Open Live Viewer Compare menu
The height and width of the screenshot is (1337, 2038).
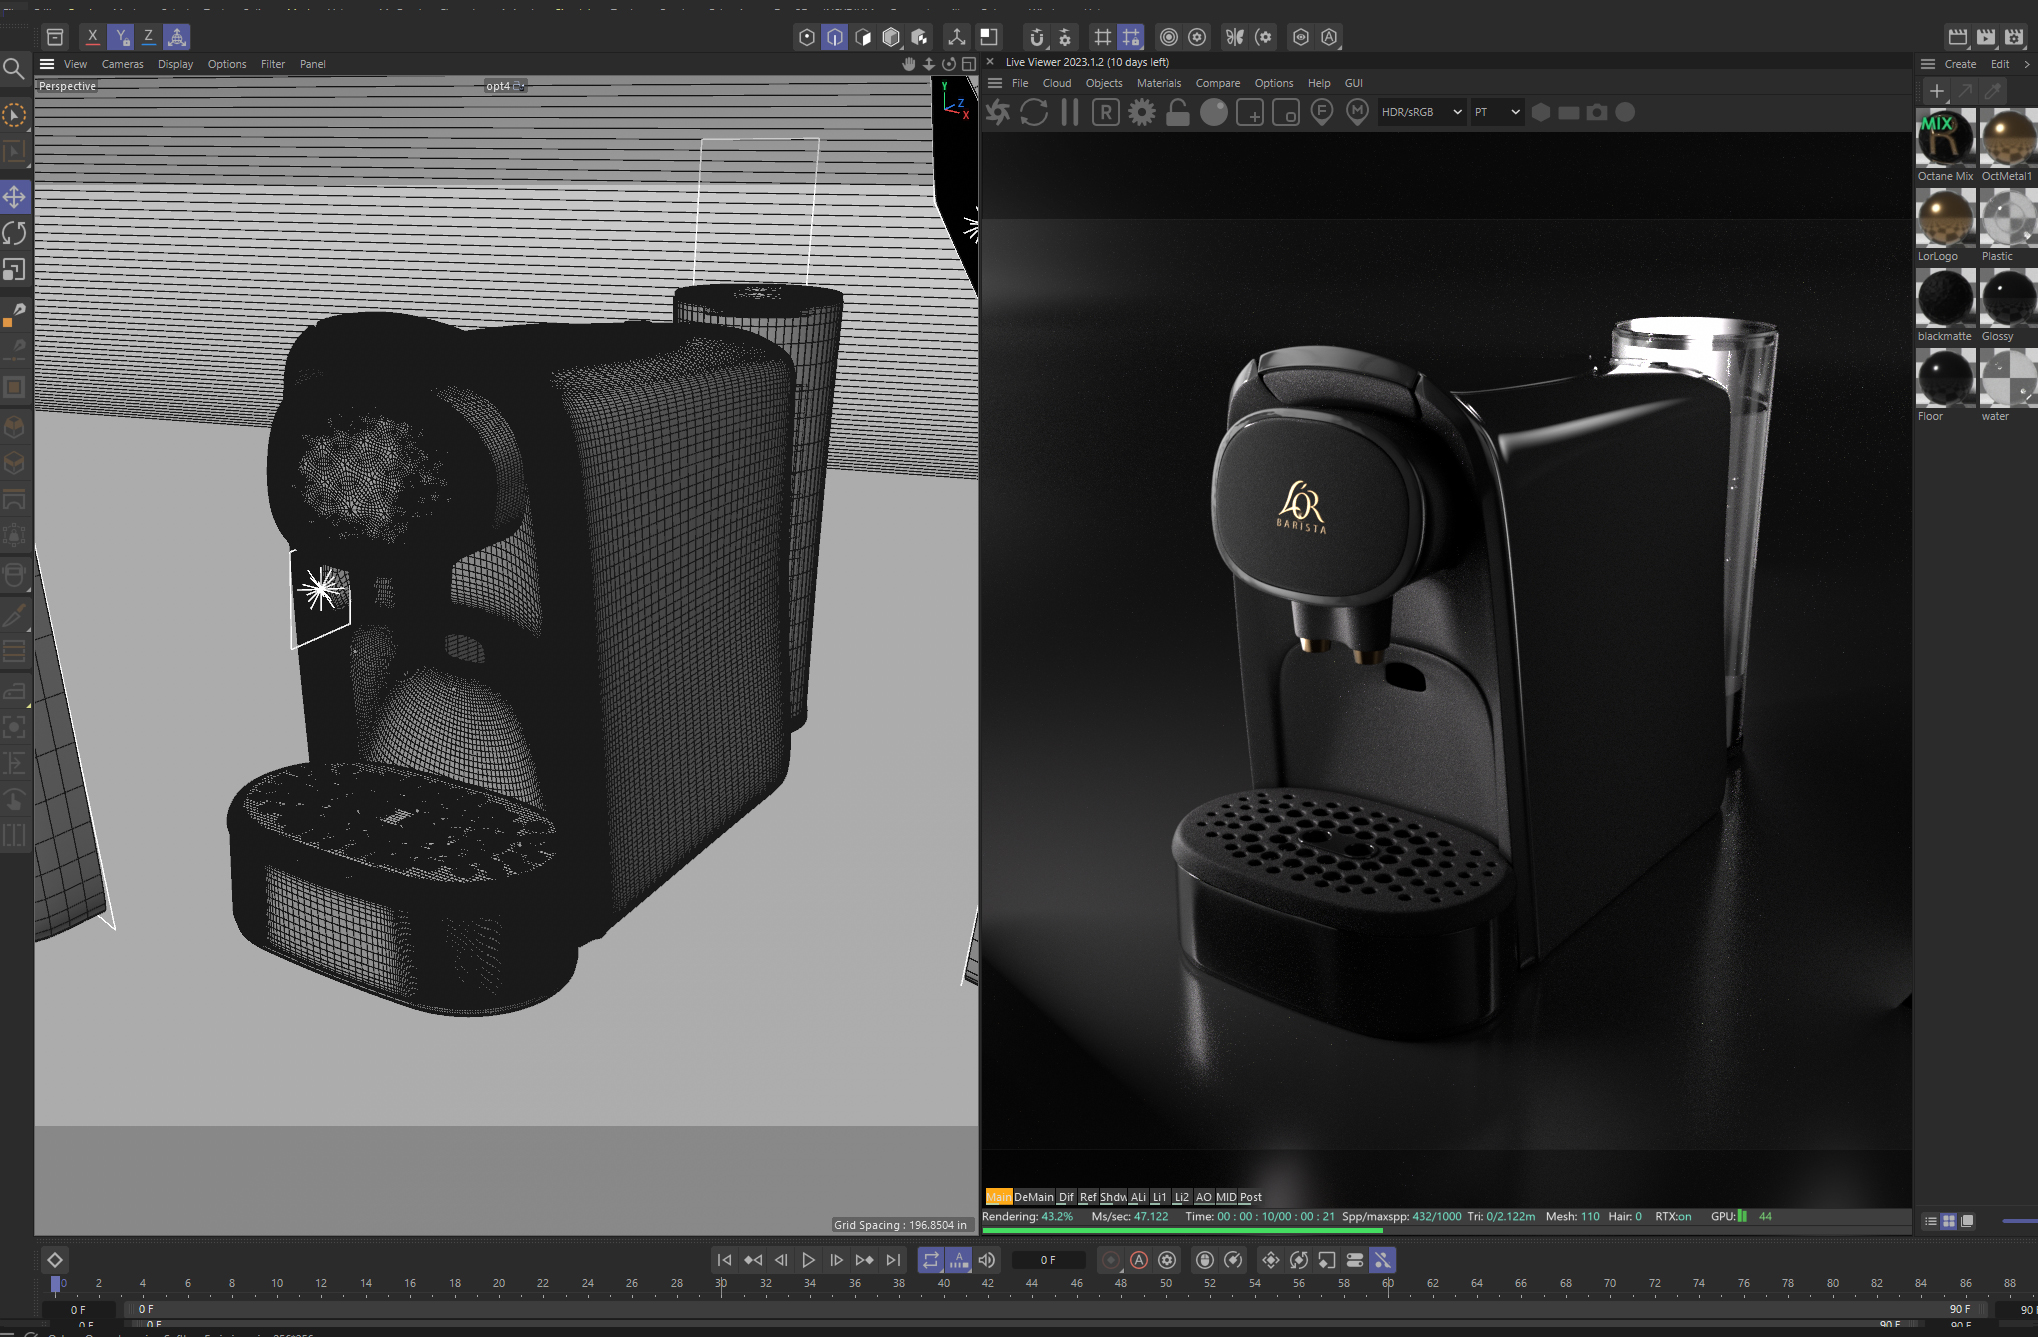click(1217, 83)
